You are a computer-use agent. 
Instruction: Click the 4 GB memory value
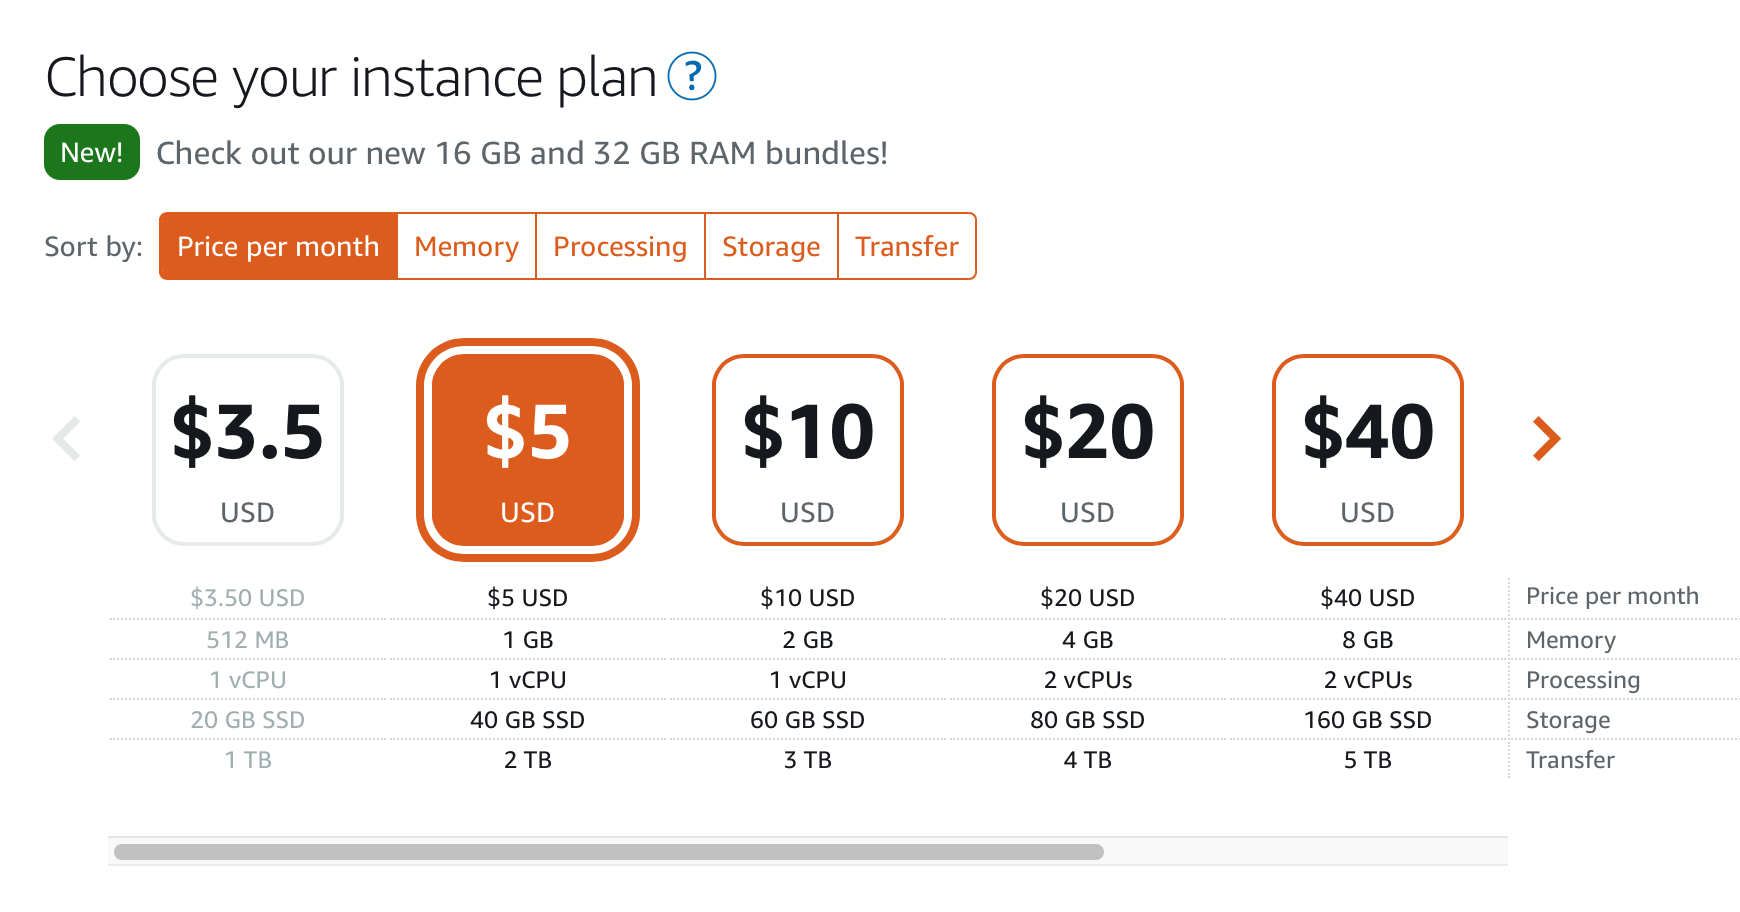pos(1088,640)
